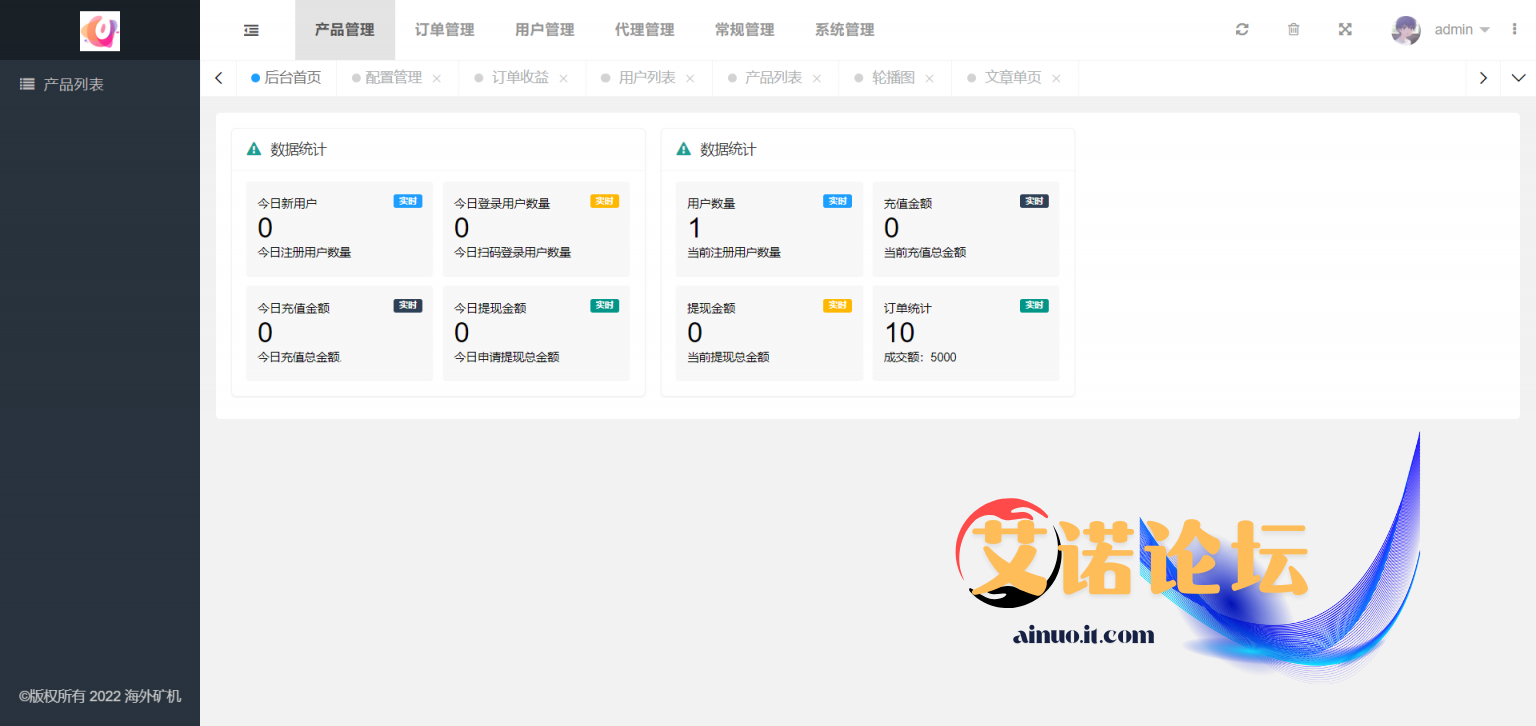Viewport: 1536px width, 726px height.
Task: Click the 实时 badge on 今日新用户
Action: point(408,201)
